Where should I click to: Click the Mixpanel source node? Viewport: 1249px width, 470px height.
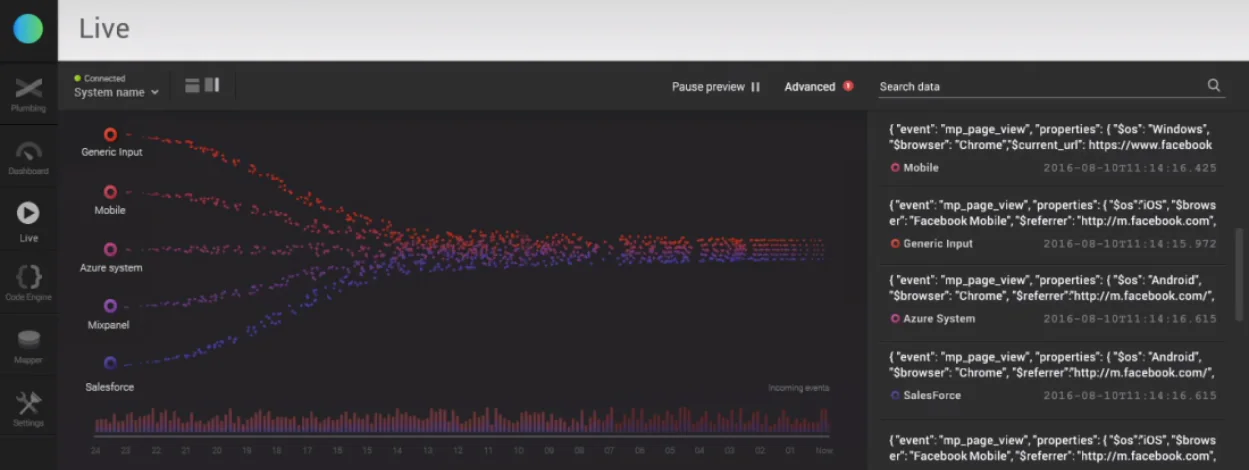click(x=110, y=306)
